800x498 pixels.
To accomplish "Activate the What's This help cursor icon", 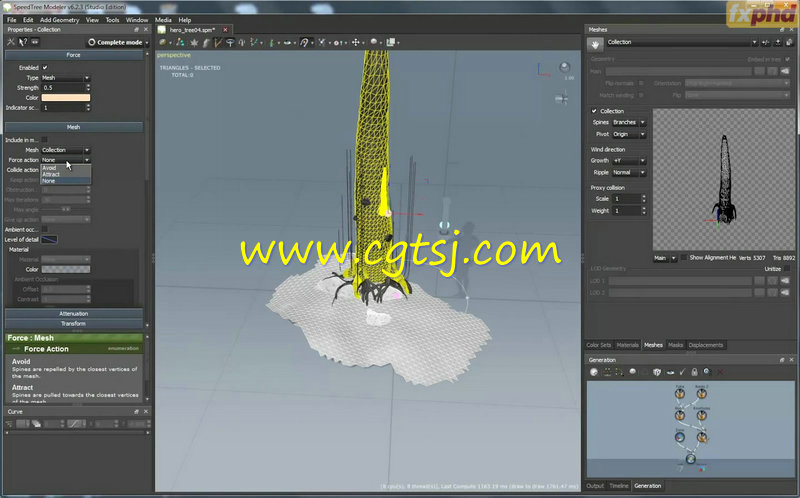I will [22, 42].
